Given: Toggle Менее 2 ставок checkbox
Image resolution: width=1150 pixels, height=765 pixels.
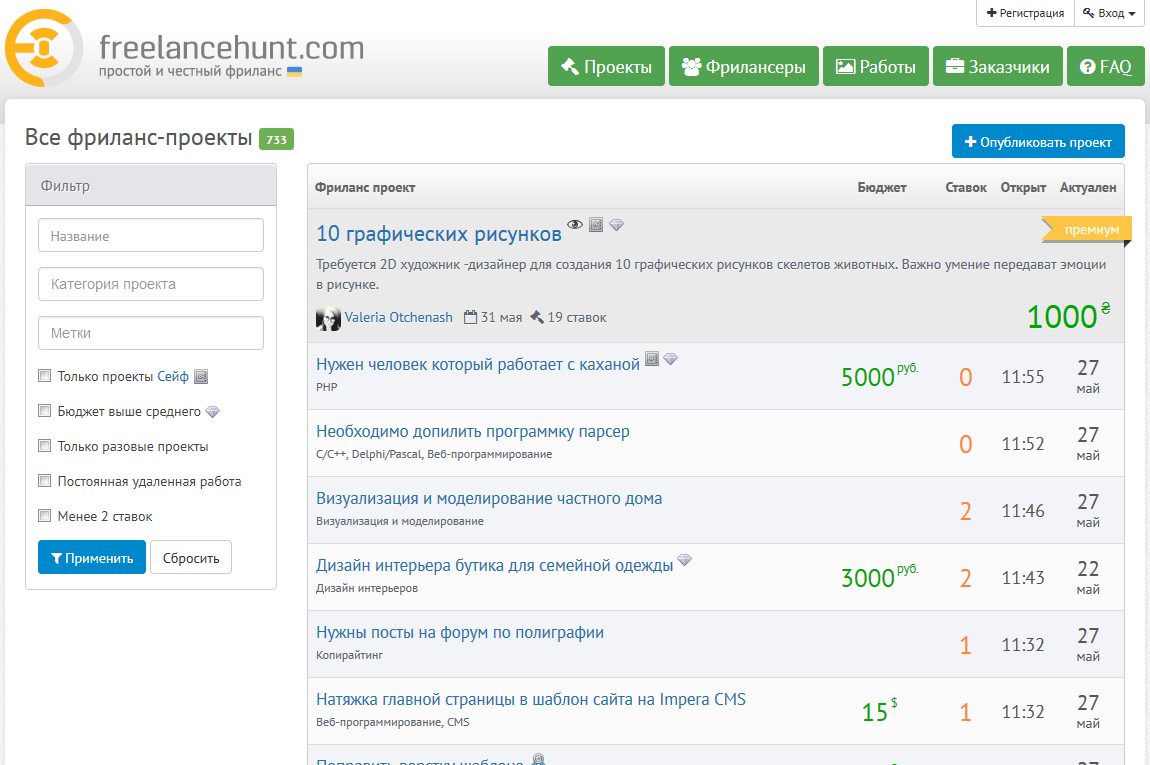Looking at the screenshot, I should (x=44, y=516).
